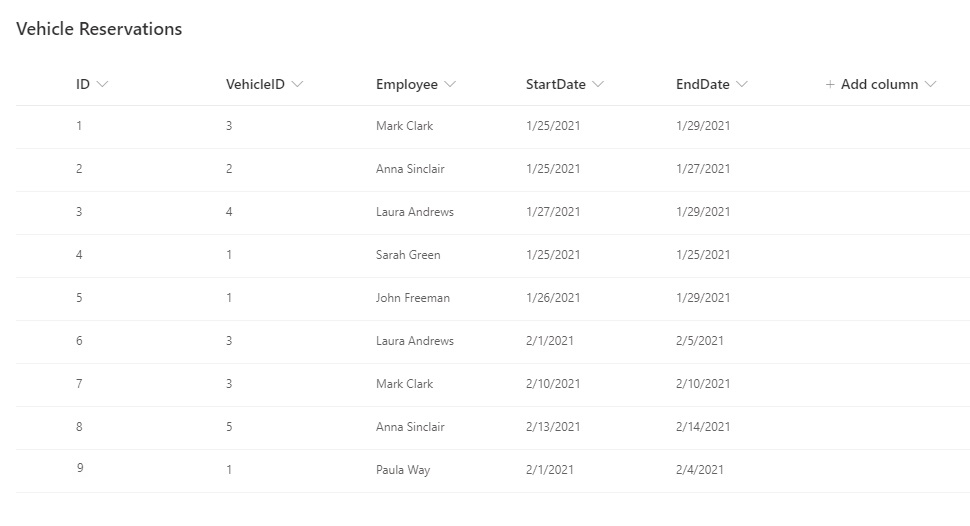Click the EndDate column chevron icon
Viewport: 970px width, 526px height.
click(742, 84)
